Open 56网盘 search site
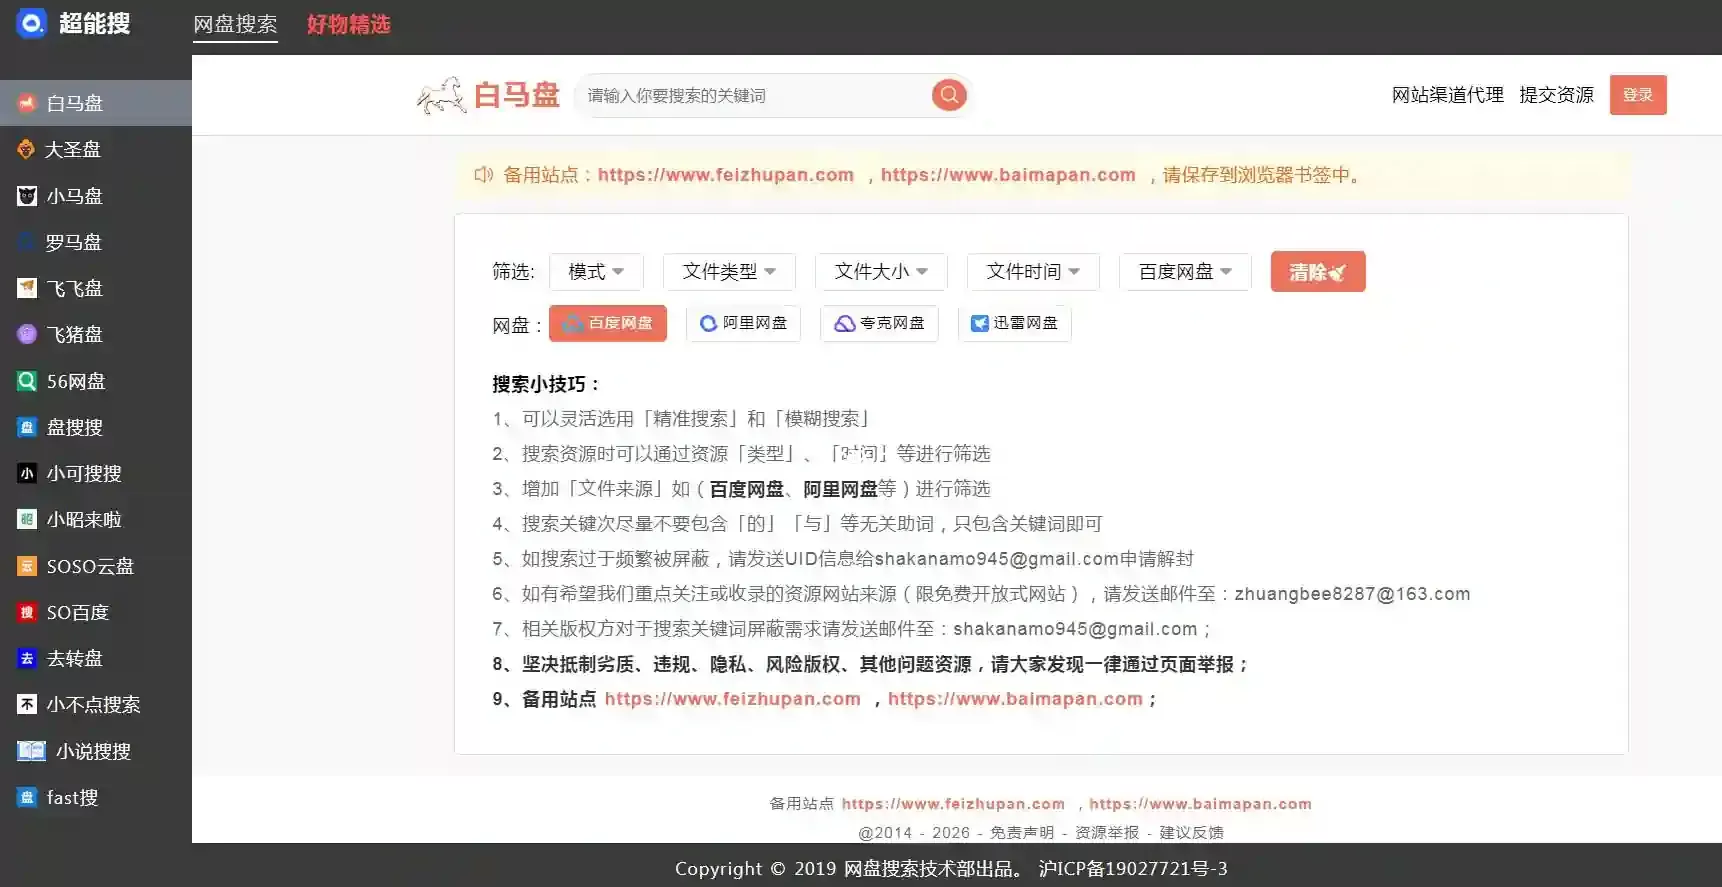 click(x=75, y=381)
